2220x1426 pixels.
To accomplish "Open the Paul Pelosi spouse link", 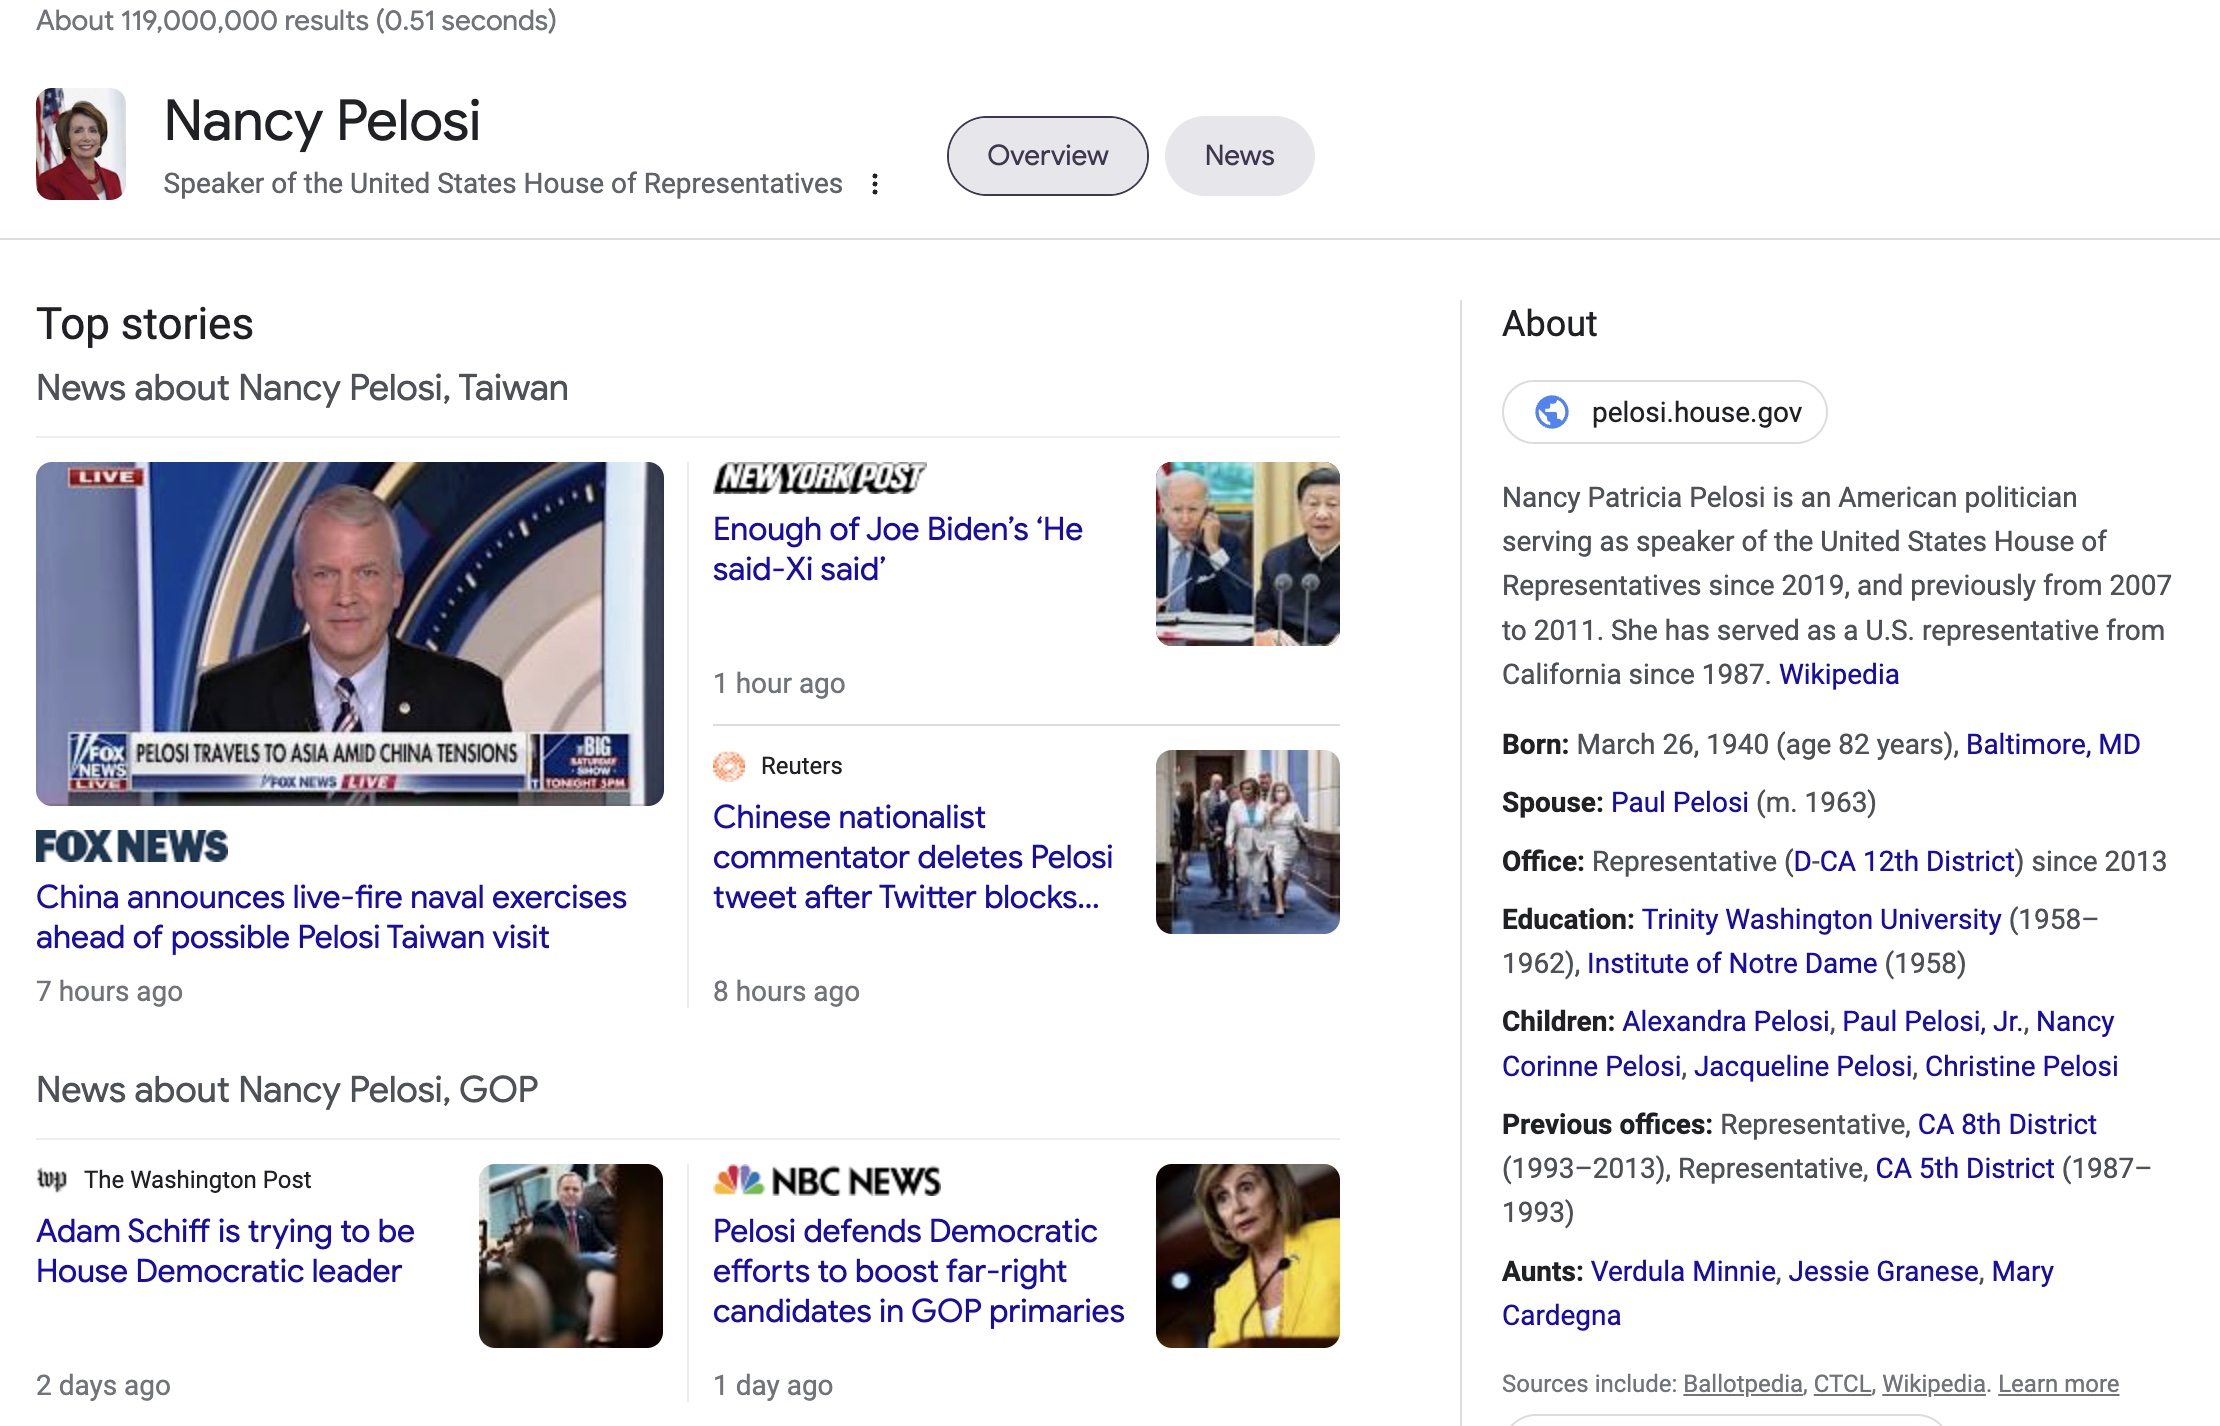I will pos(1679,803).
